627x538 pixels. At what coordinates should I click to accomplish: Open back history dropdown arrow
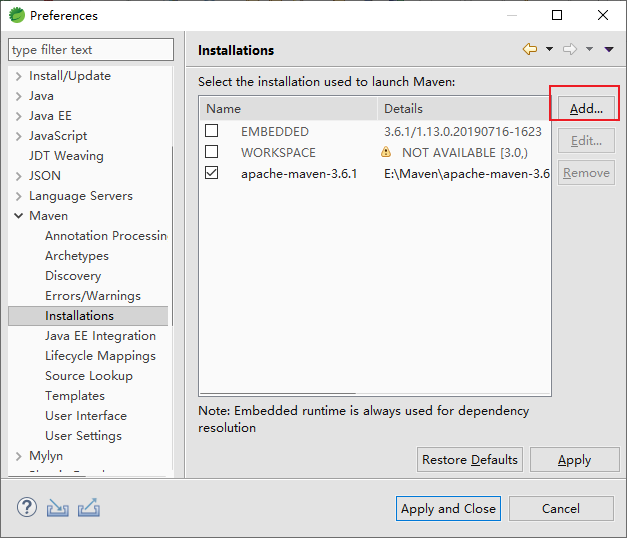pyautogui.click(x=549, y=49)
